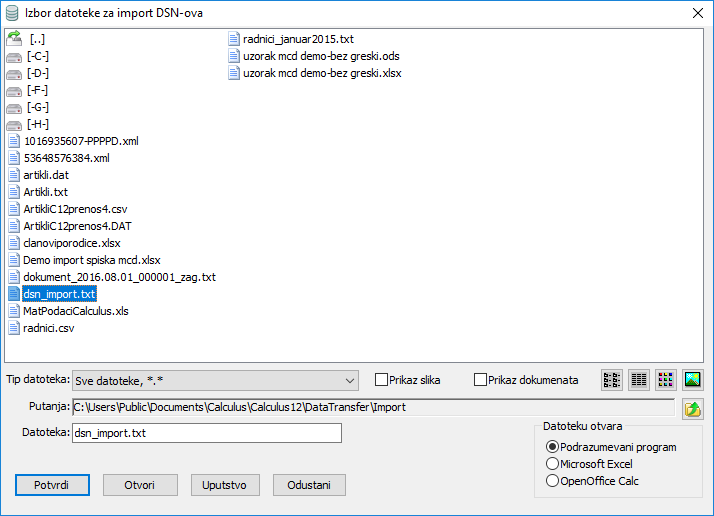Click the Potvrdi button
The width and height of the screenshot is (714, 516).
coord(52,485)
